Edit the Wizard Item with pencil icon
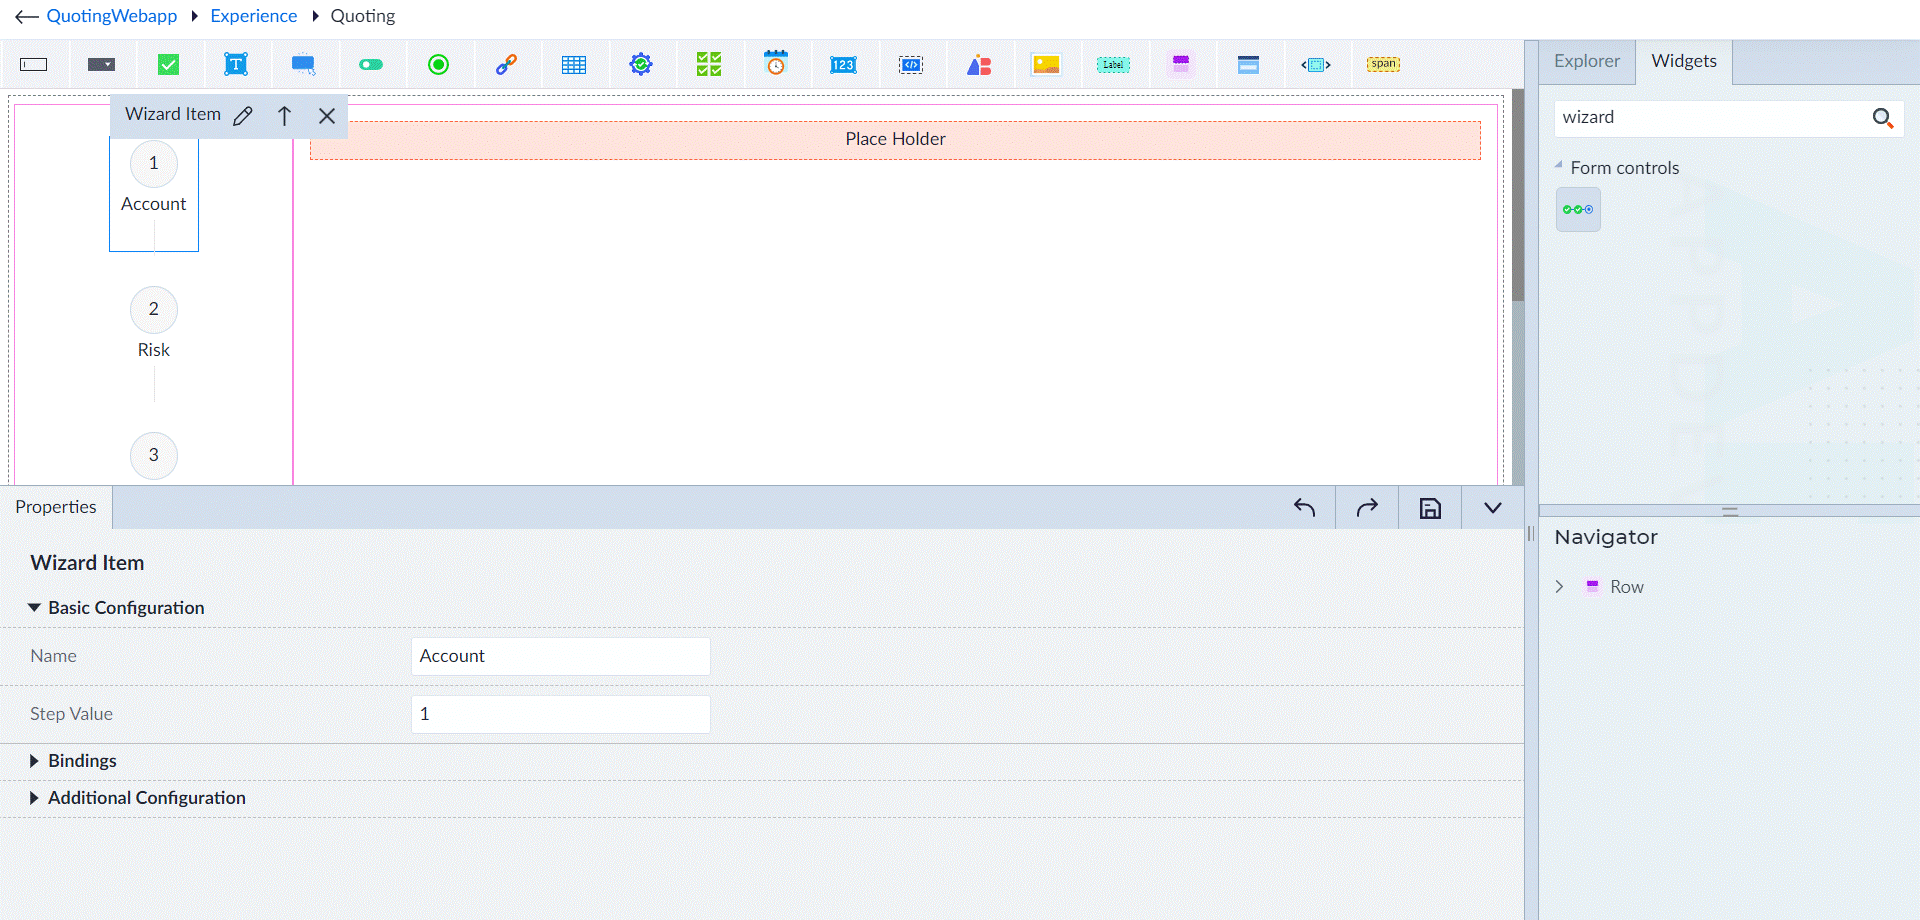1920x920 pixels. pyautogui.click(x=243, y=116)
